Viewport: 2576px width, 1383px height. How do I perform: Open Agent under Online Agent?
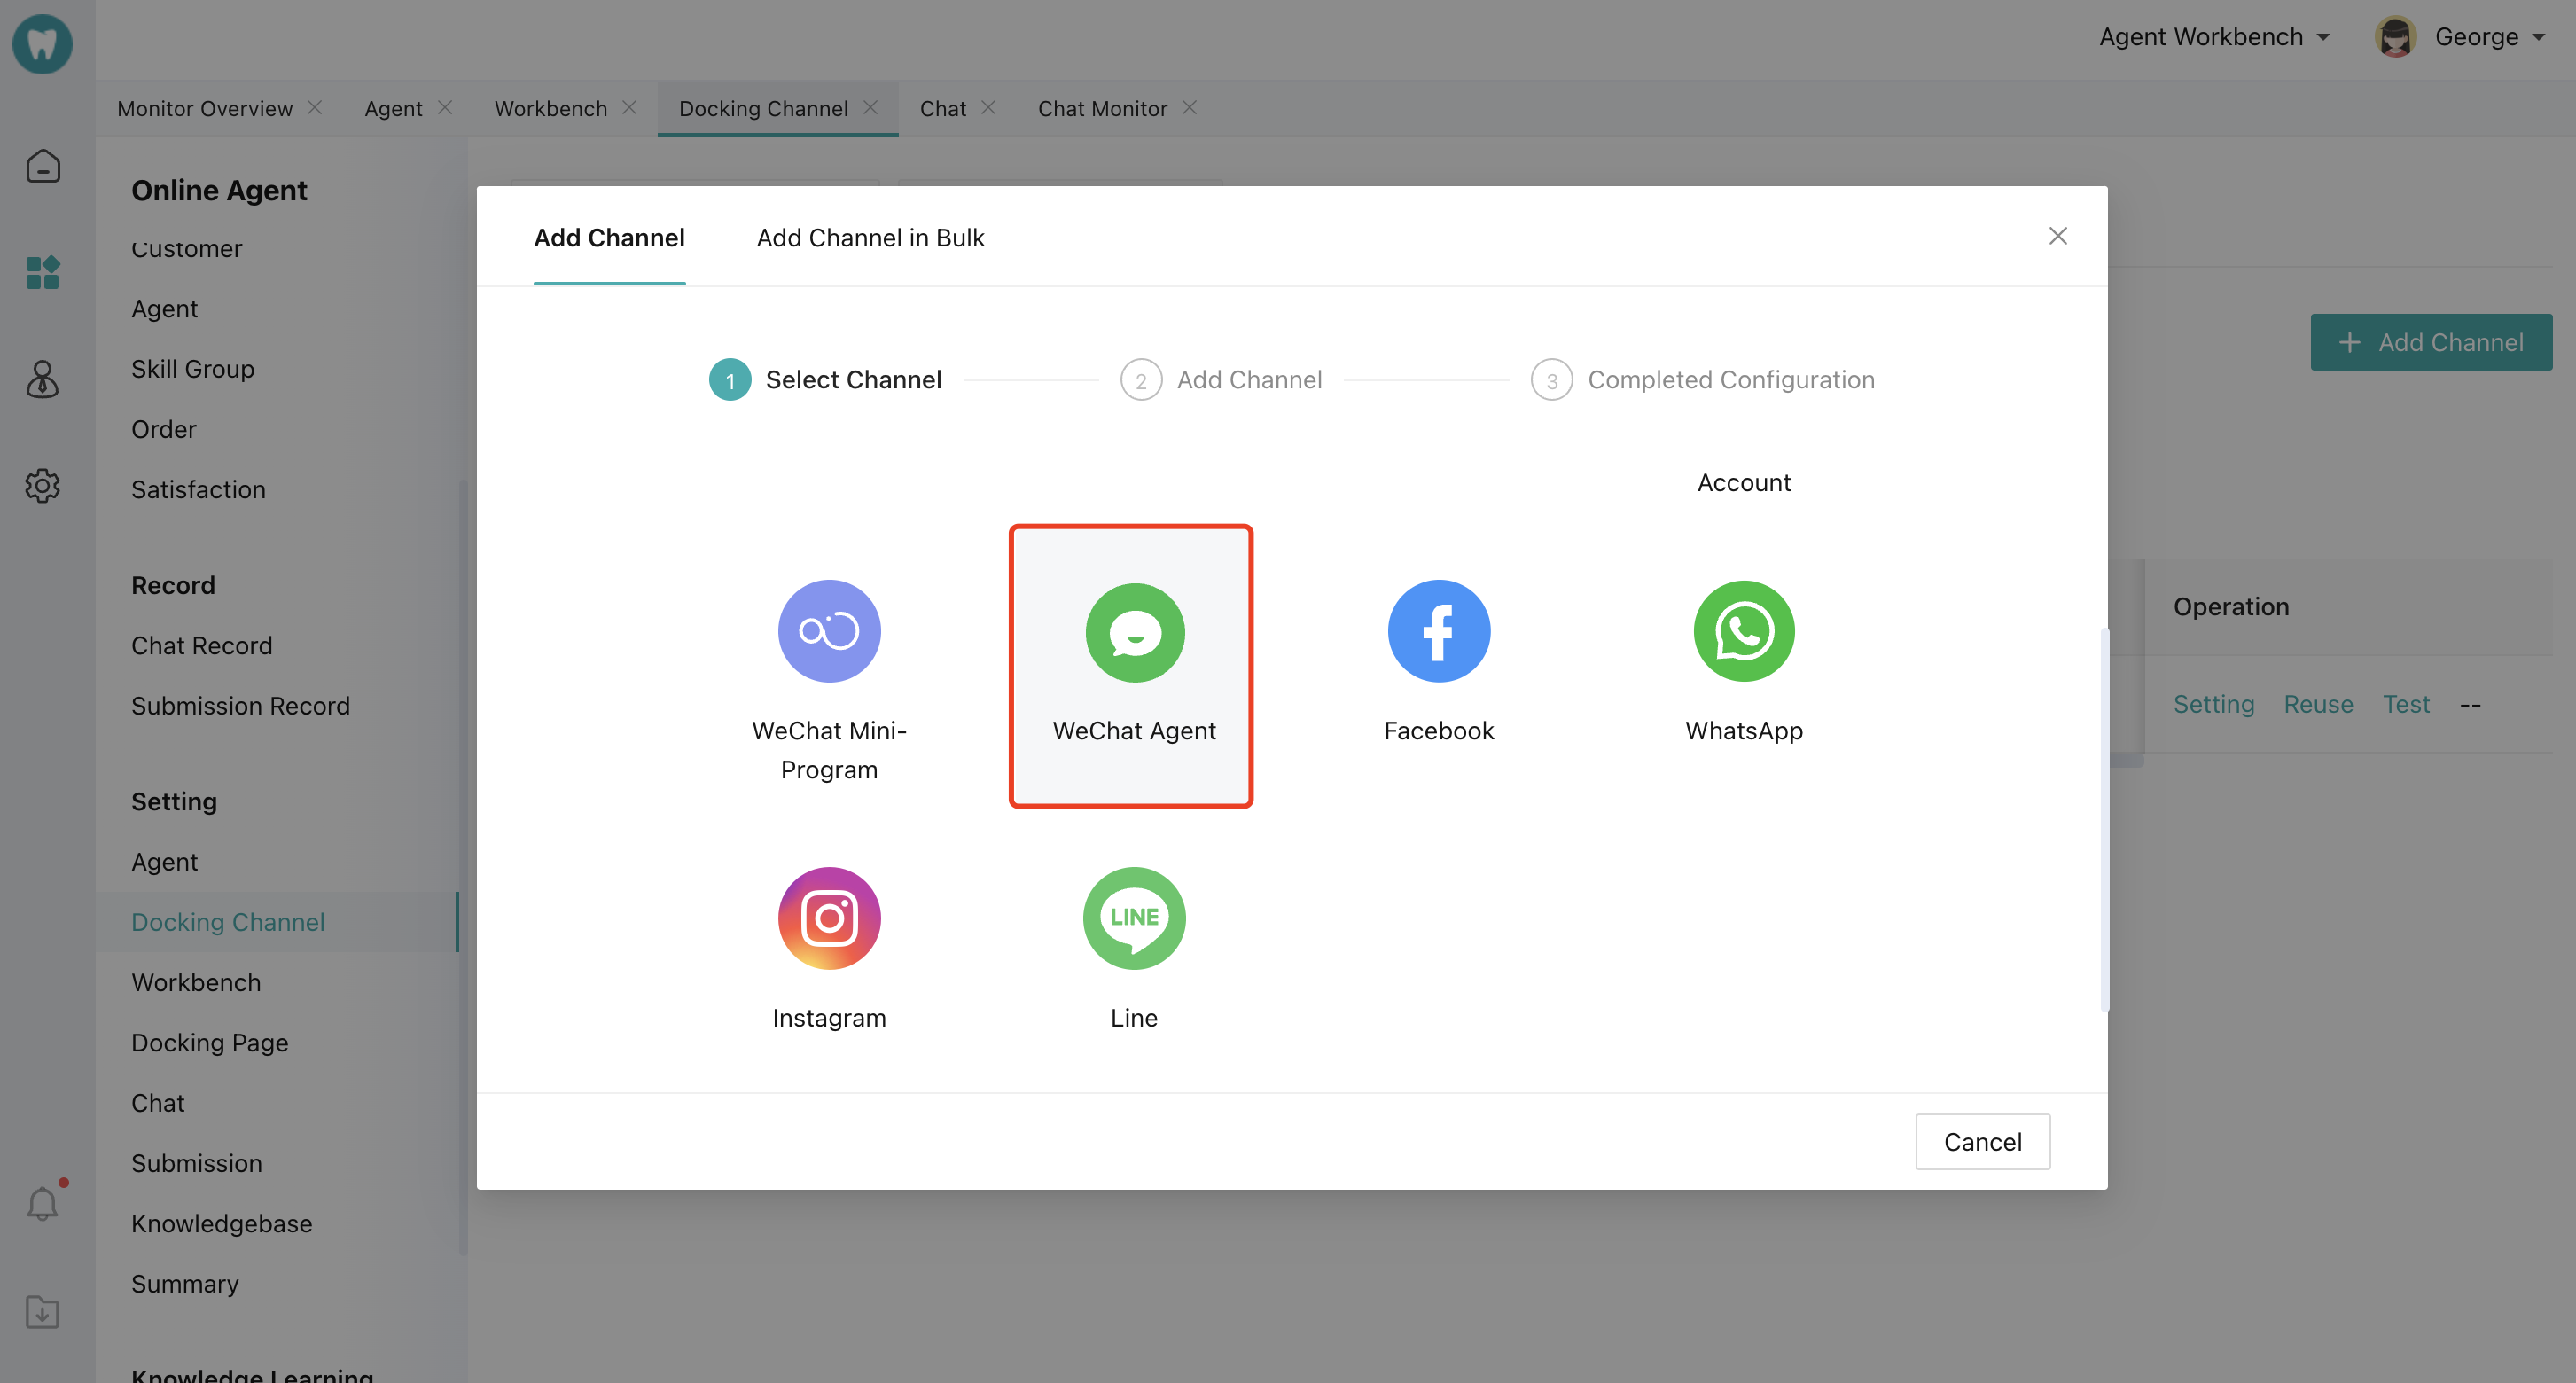[164, 308]
